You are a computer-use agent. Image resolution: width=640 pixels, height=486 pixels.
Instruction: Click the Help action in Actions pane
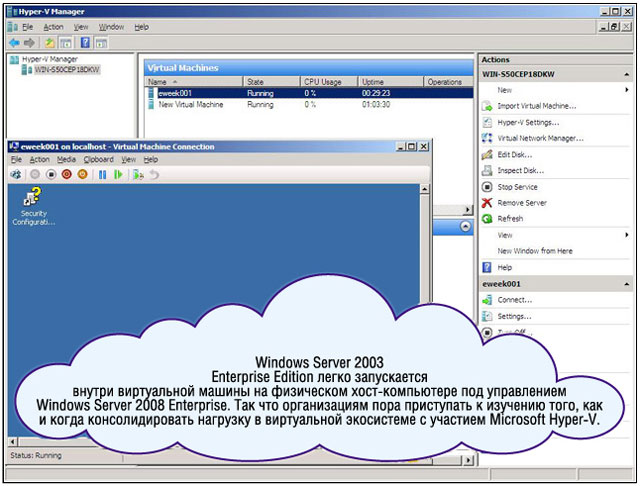[x=504, y=268]
